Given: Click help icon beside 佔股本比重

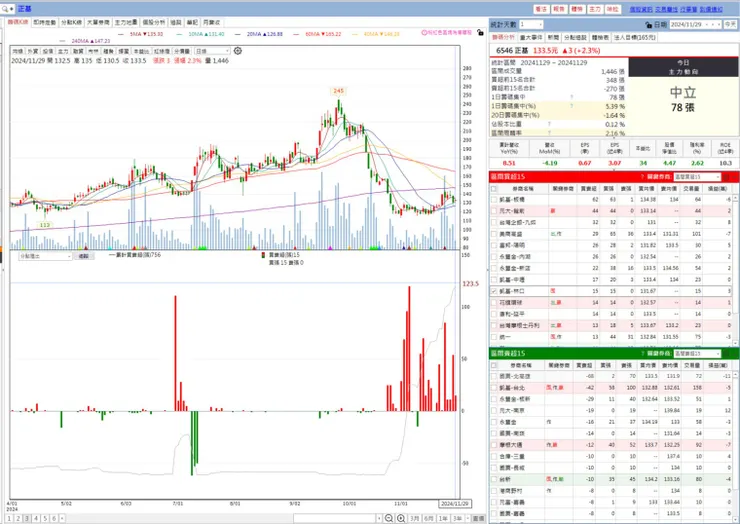Looking at the screenshot, I should 549,124.
